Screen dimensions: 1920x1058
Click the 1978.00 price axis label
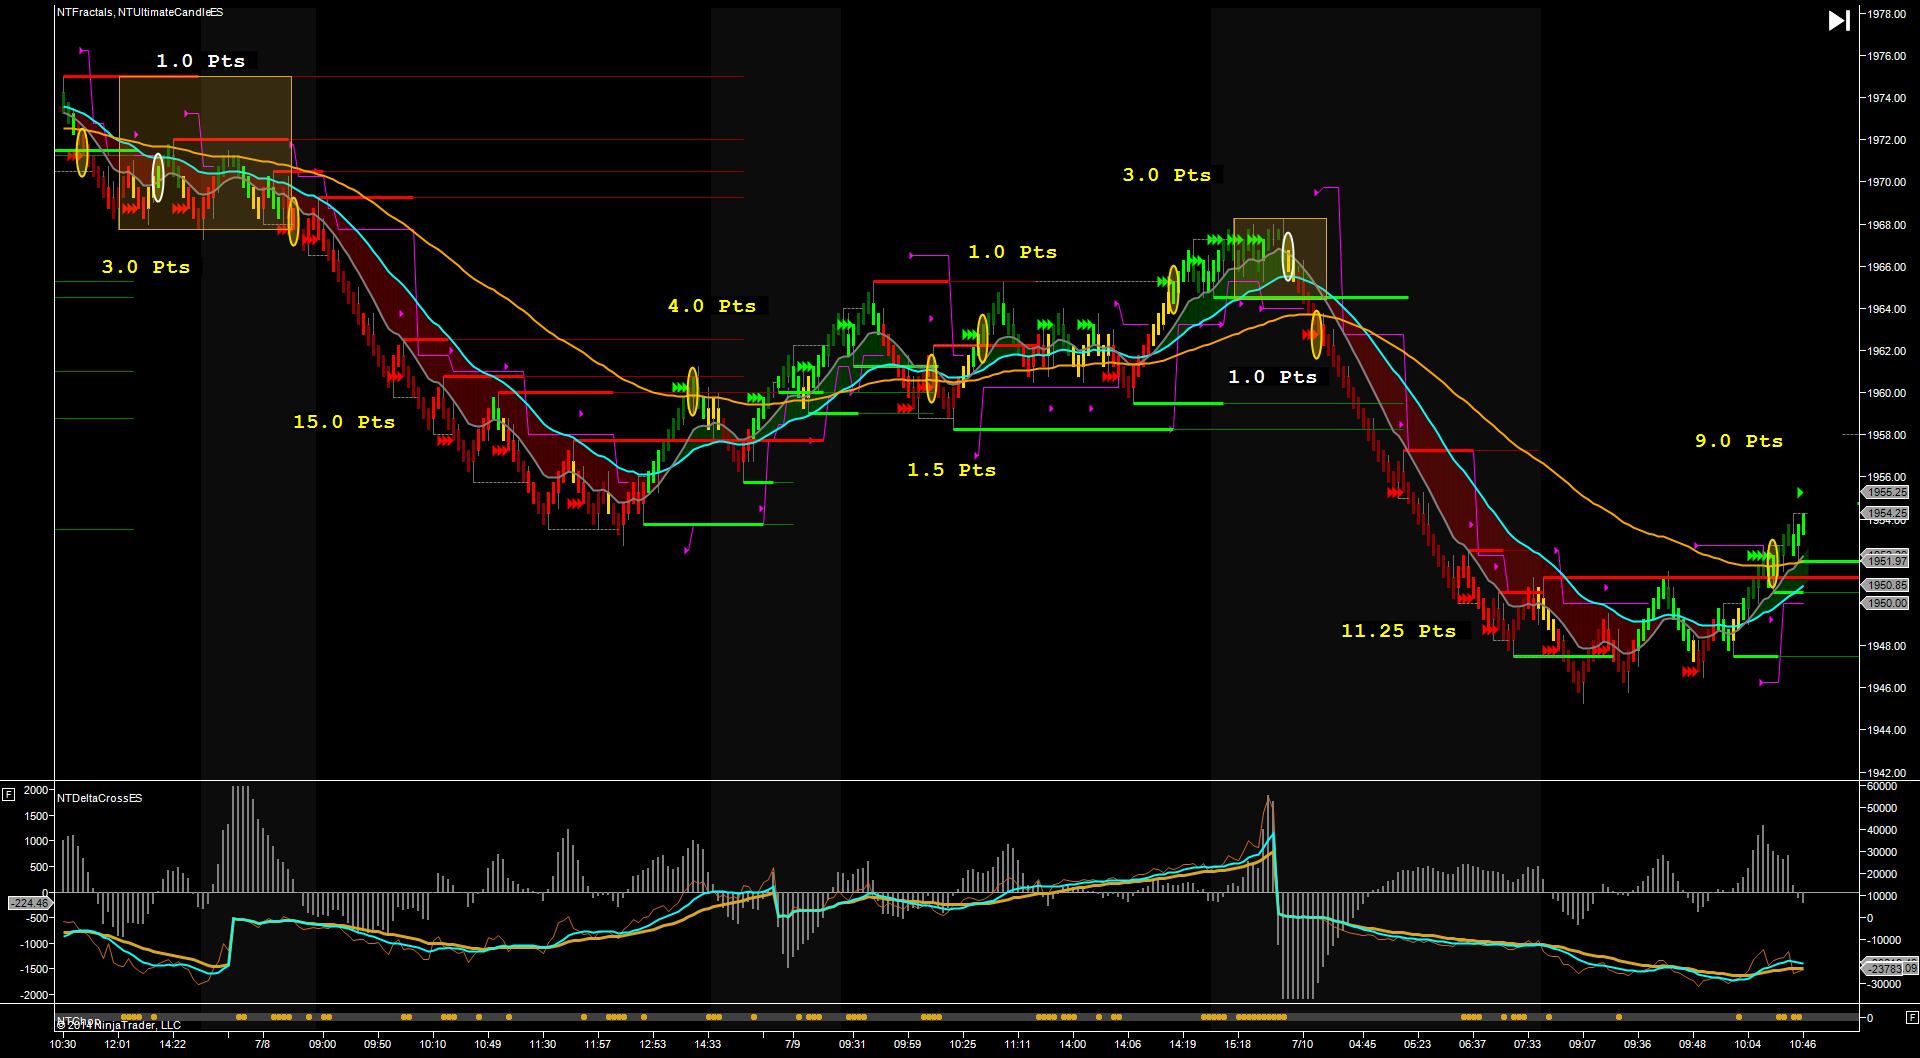click(1887, 14)
